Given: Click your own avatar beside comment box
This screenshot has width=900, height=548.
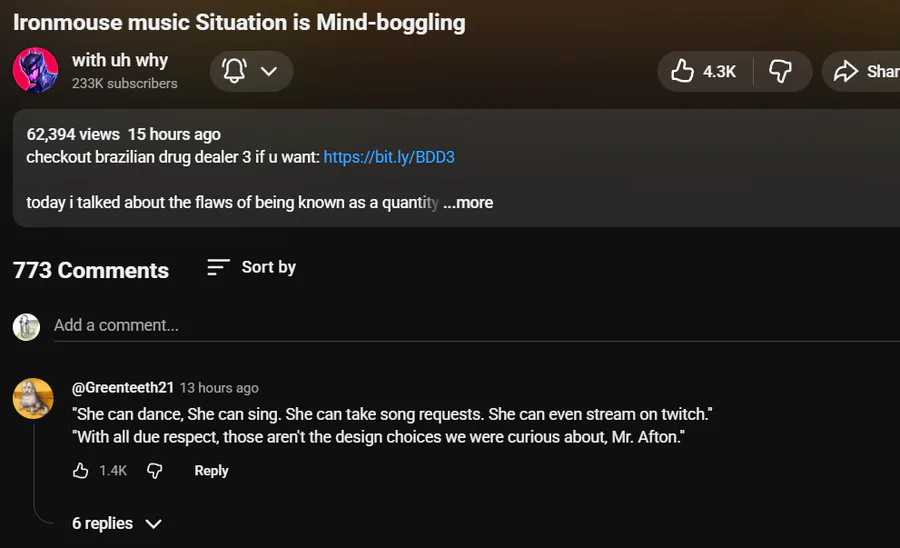Looking at the screenshot, I should point(26,326).
